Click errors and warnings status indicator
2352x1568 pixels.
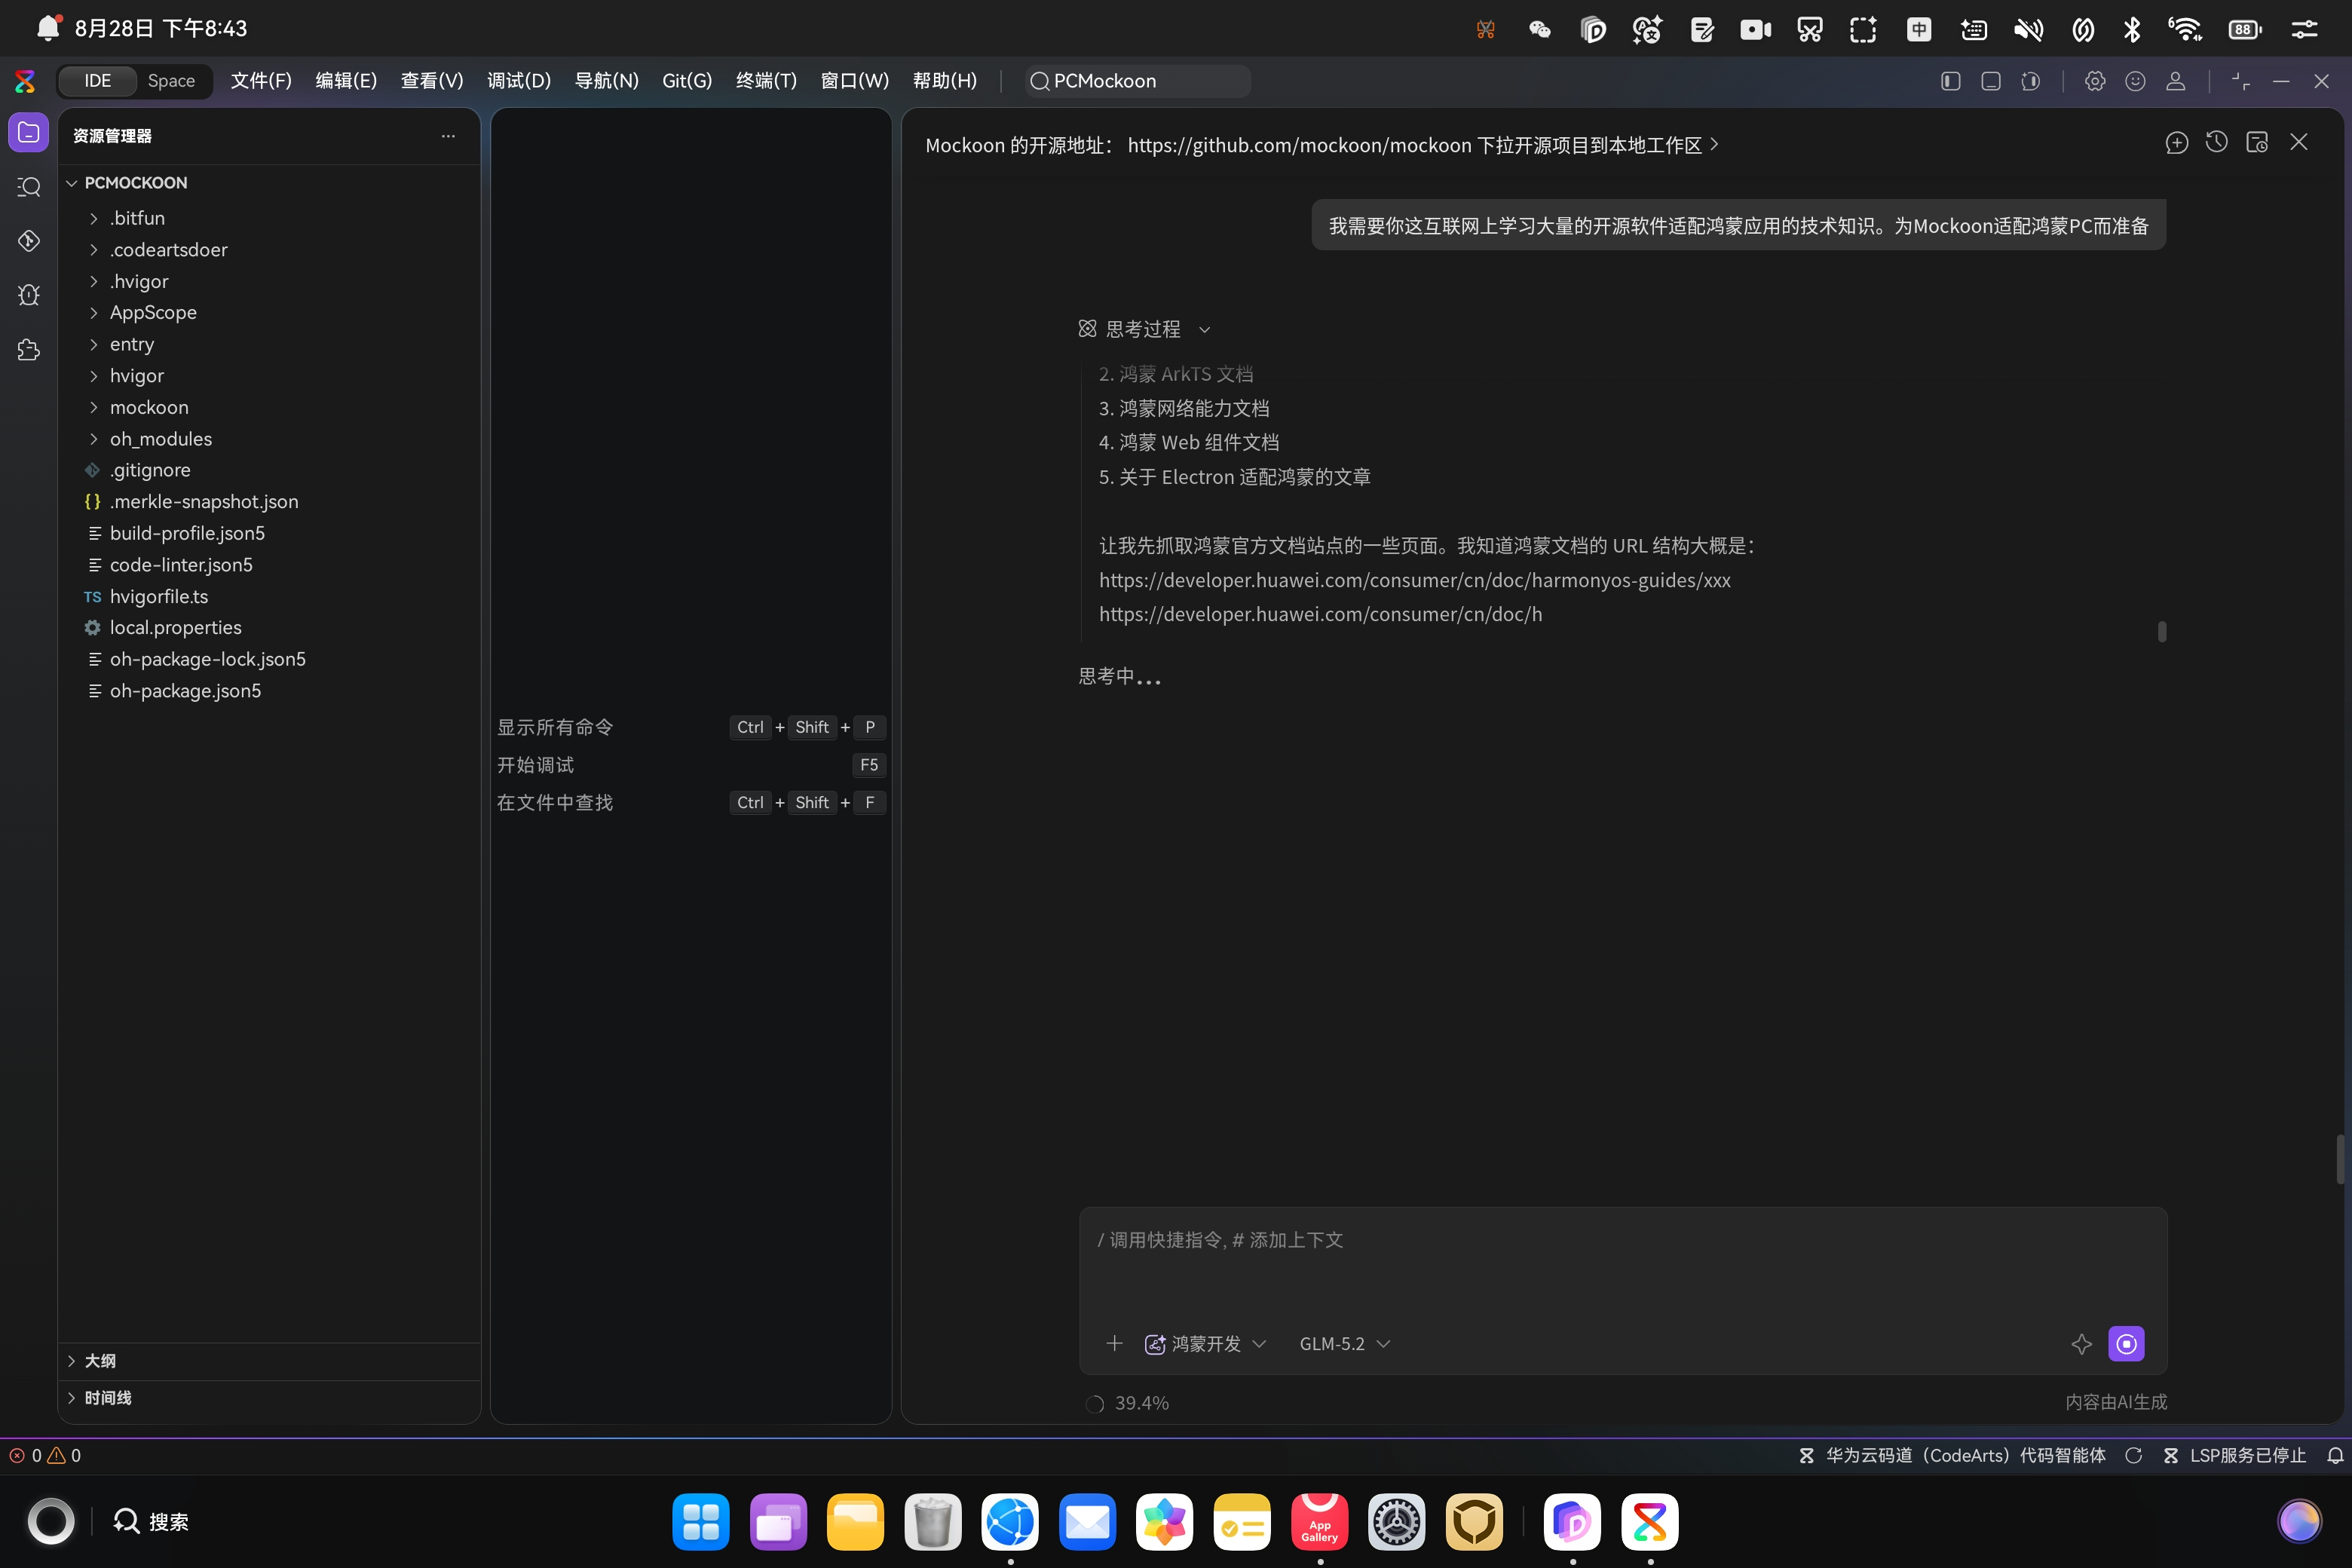click(45, 1456)
